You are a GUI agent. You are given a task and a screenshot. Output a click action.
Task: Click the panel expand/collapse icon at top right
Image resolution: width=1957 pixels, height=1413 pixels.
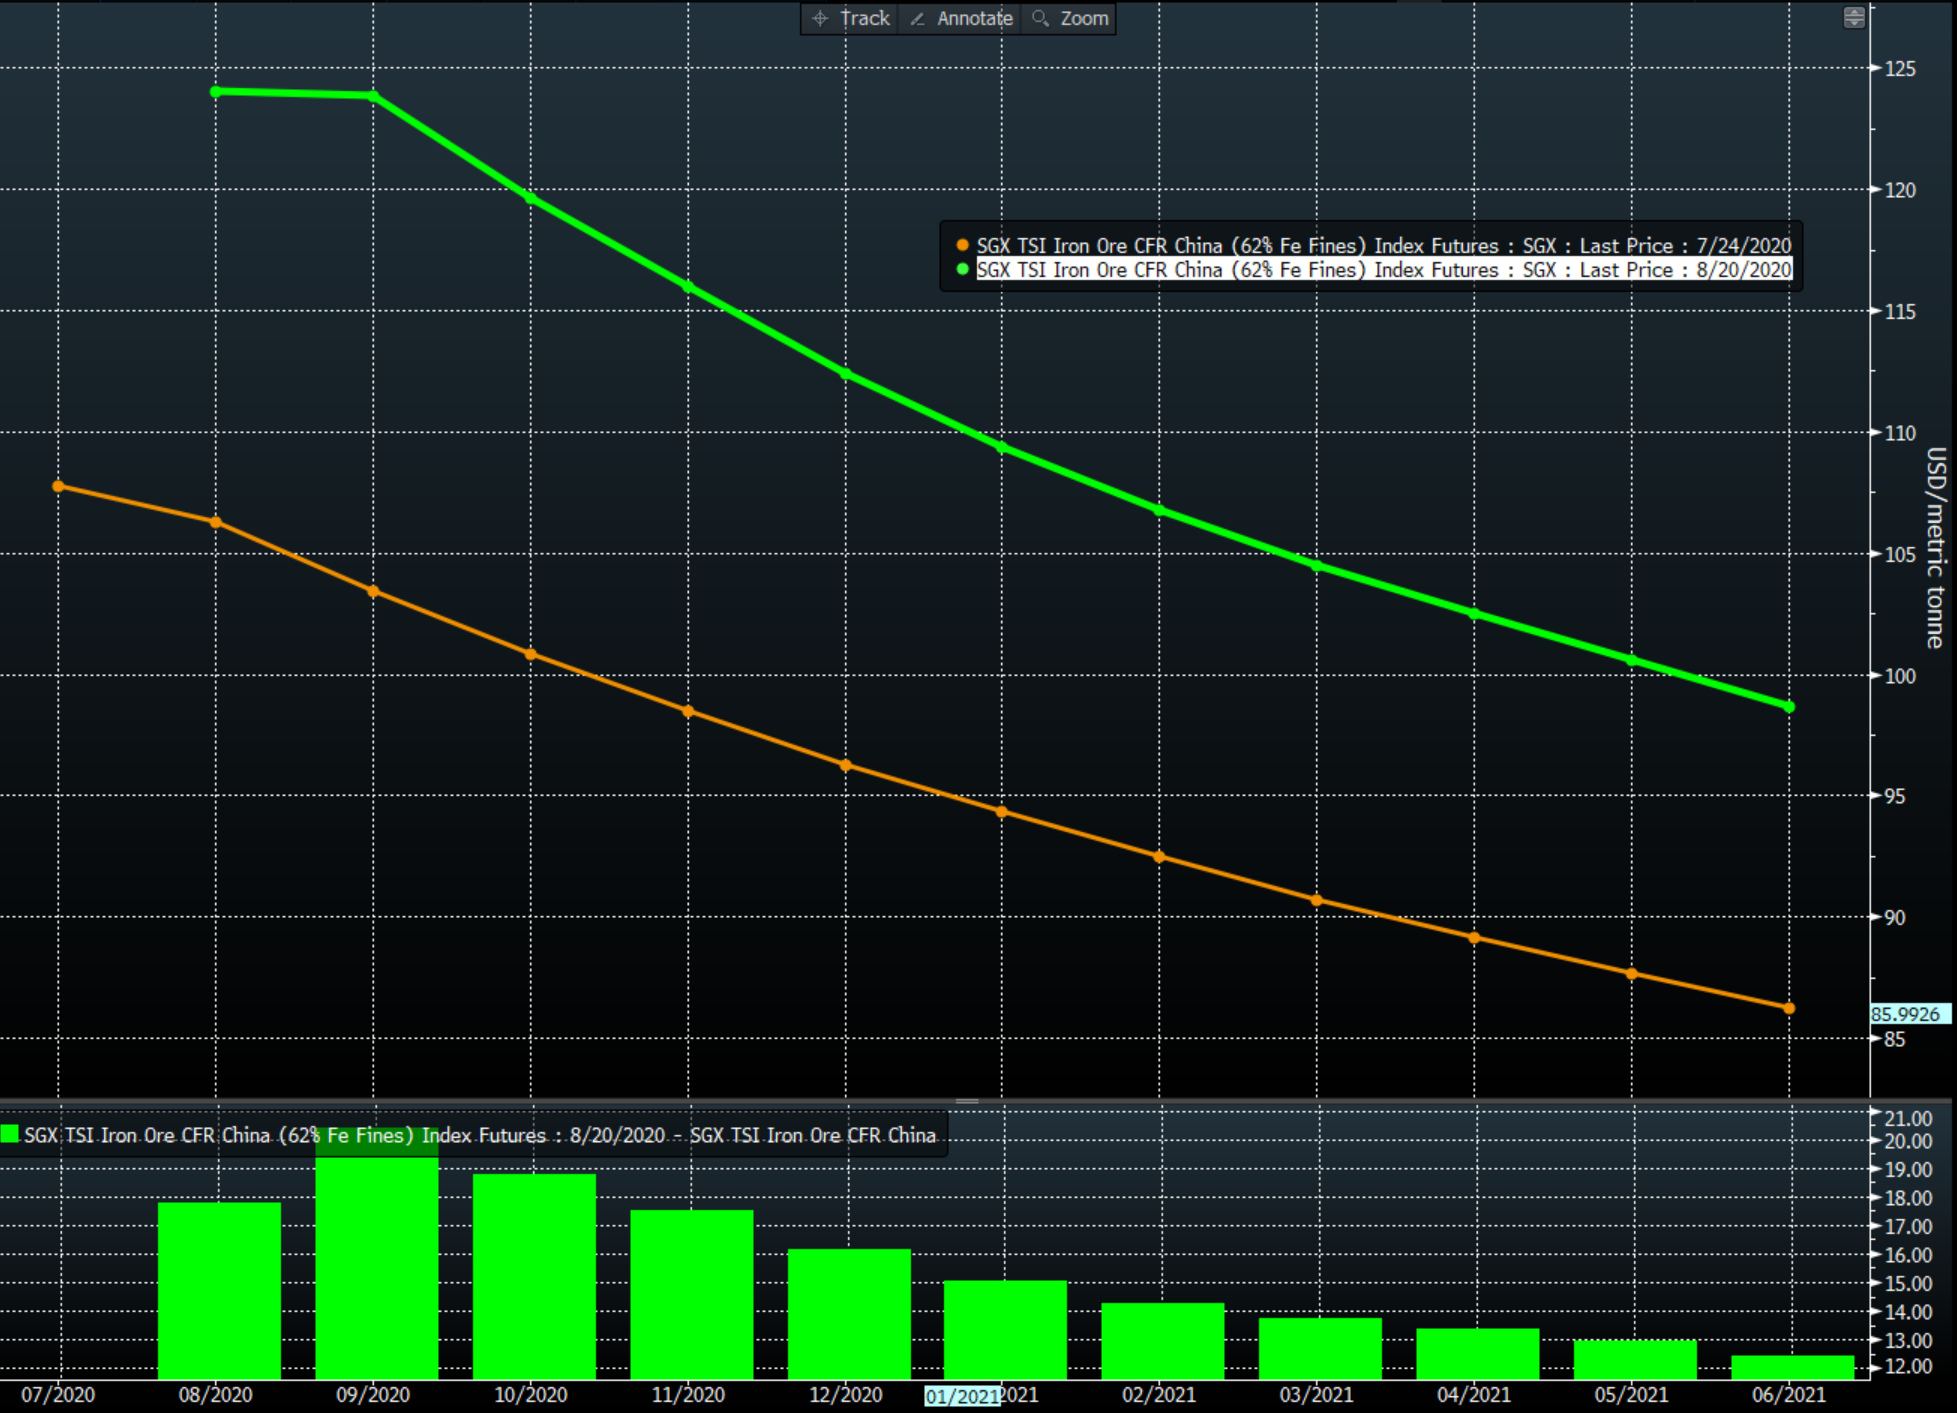point(1853,18)
